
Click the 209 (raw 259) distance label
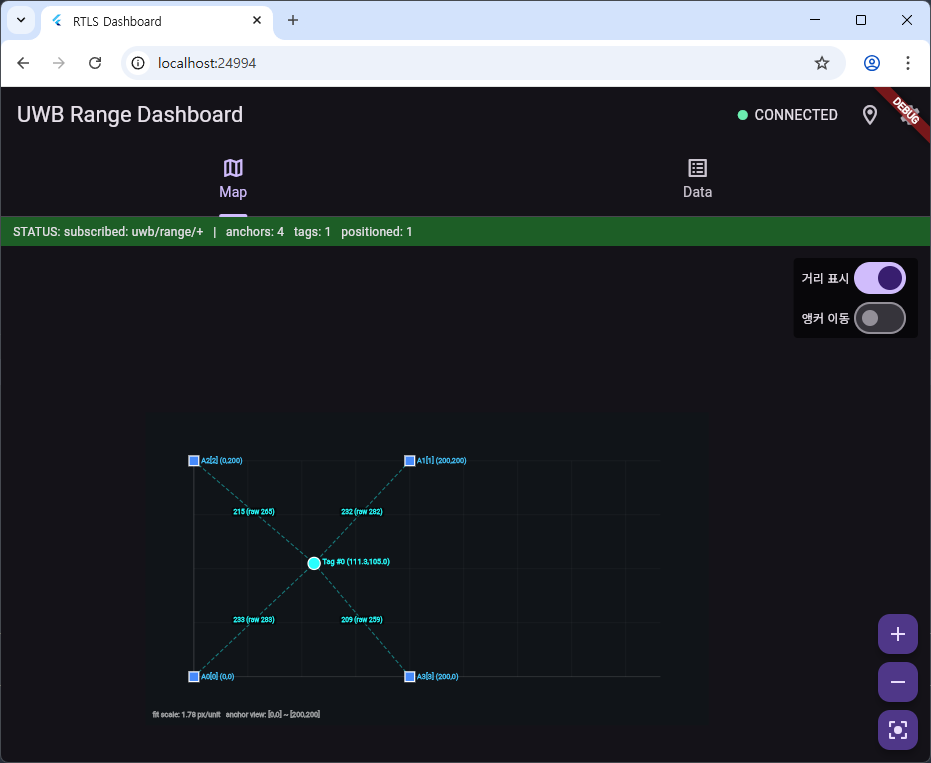362,620
